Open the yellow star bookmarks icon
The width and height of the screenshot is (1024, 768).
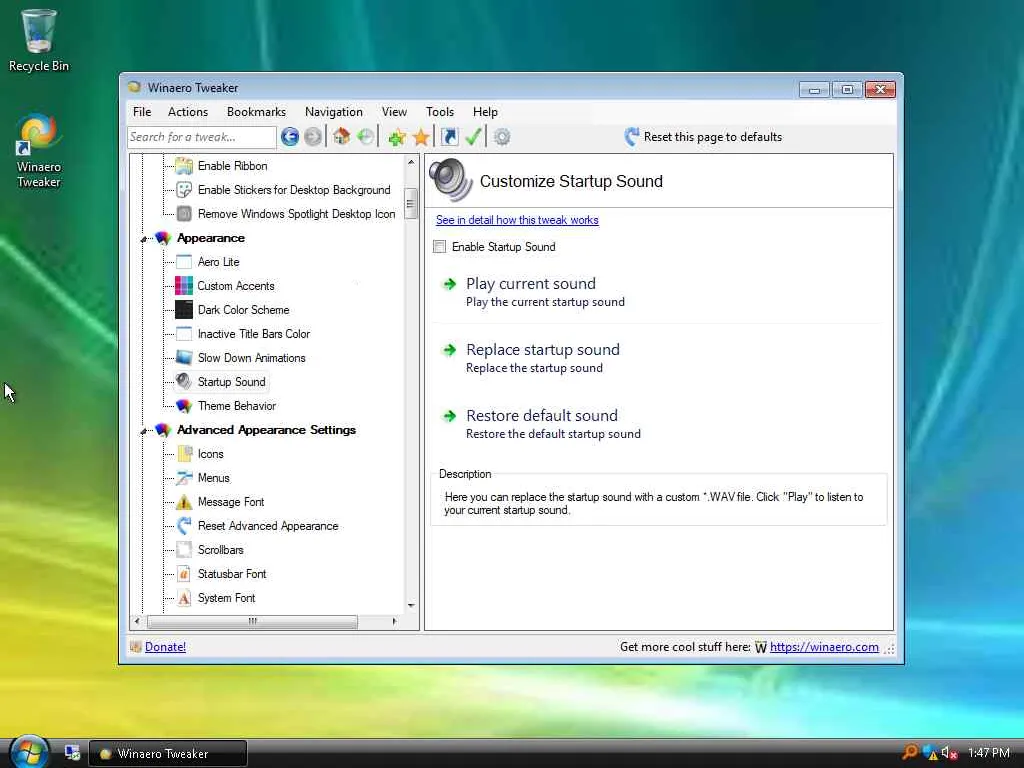(x=421, y=136)
